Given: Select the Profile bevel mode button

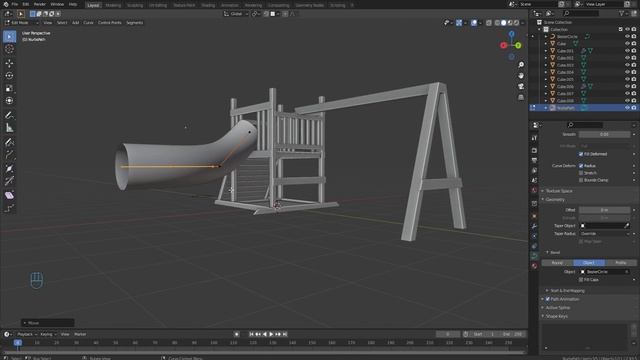Looking at the screenshot, I should pos(620,263).
